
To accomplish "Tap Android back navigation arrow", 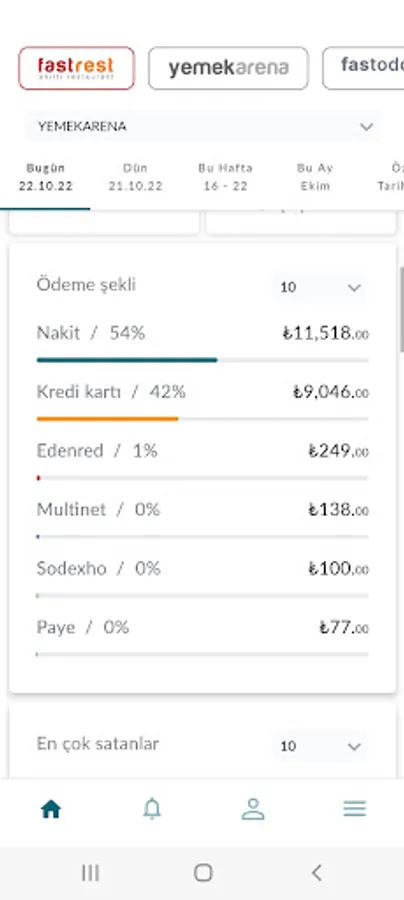I will click(316, 873).
